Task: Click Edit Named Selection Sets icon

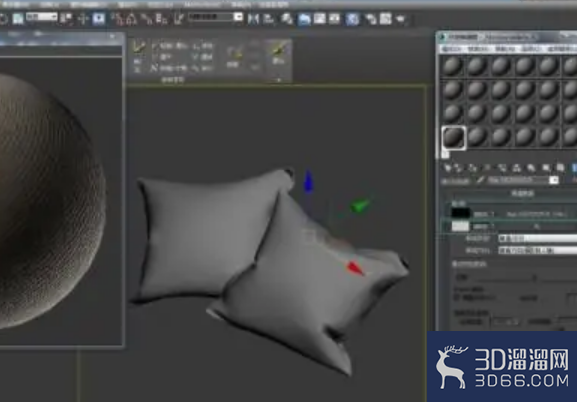Action: (179, 18)
